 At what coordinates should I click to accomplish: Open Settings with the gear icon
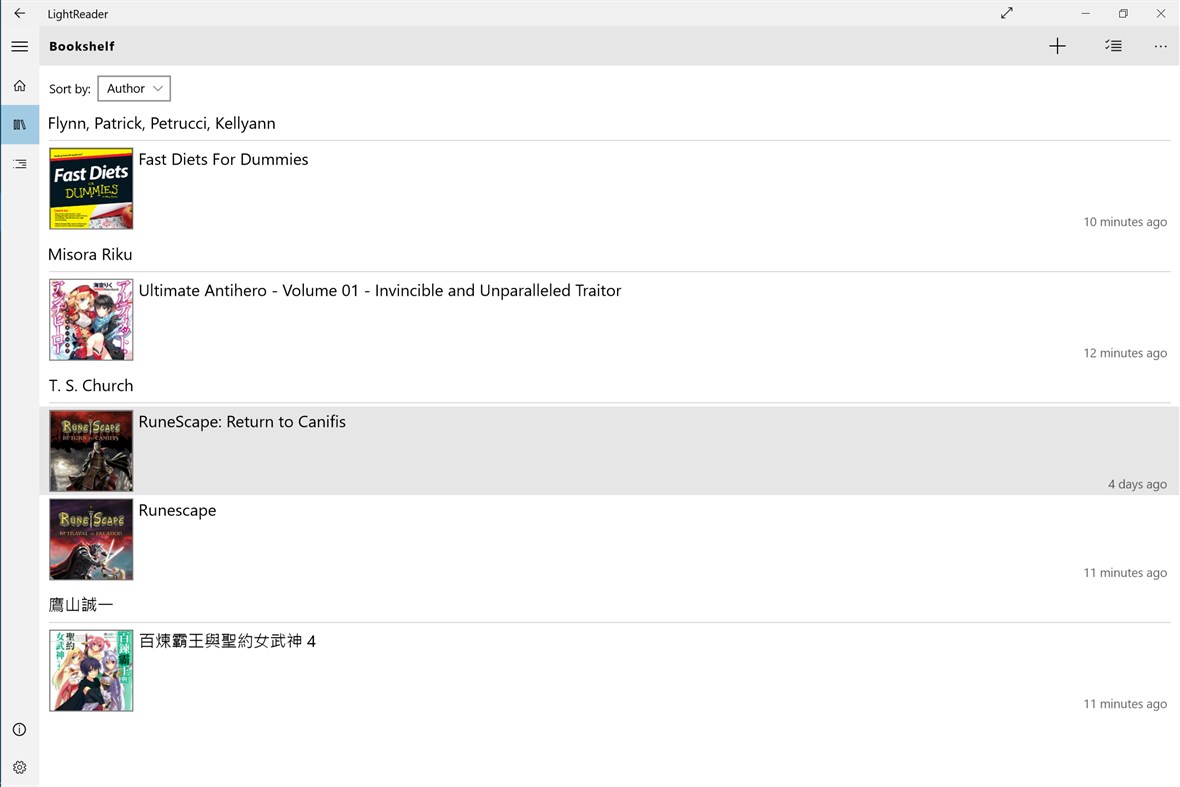pos(19,767)
